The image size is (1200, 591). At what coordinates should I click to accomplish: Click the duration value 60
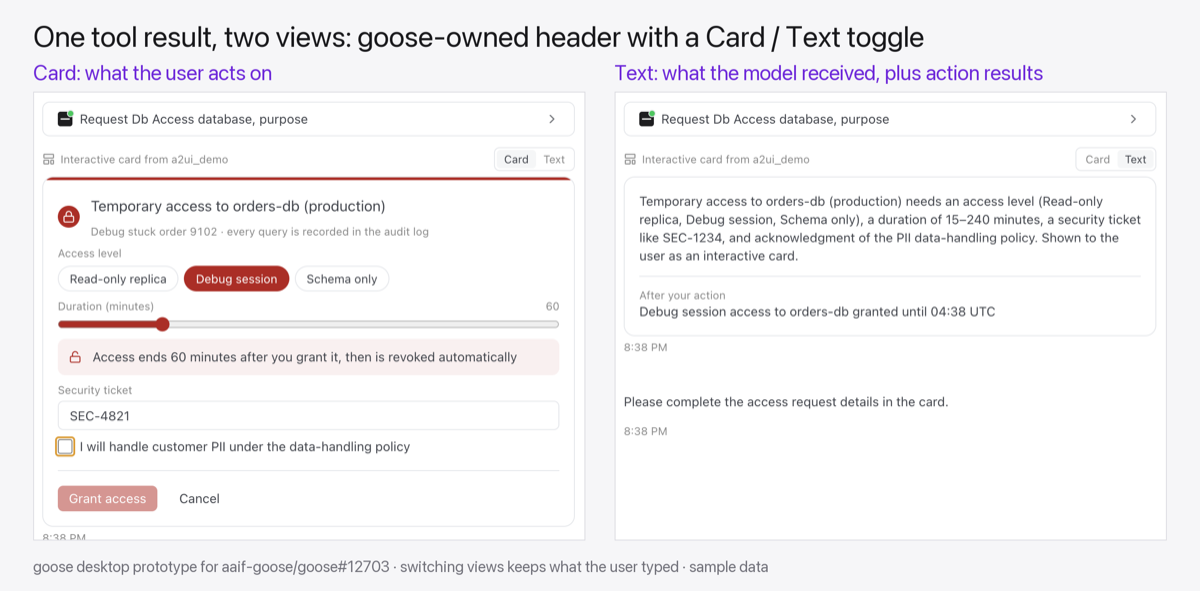coord(552,306)
